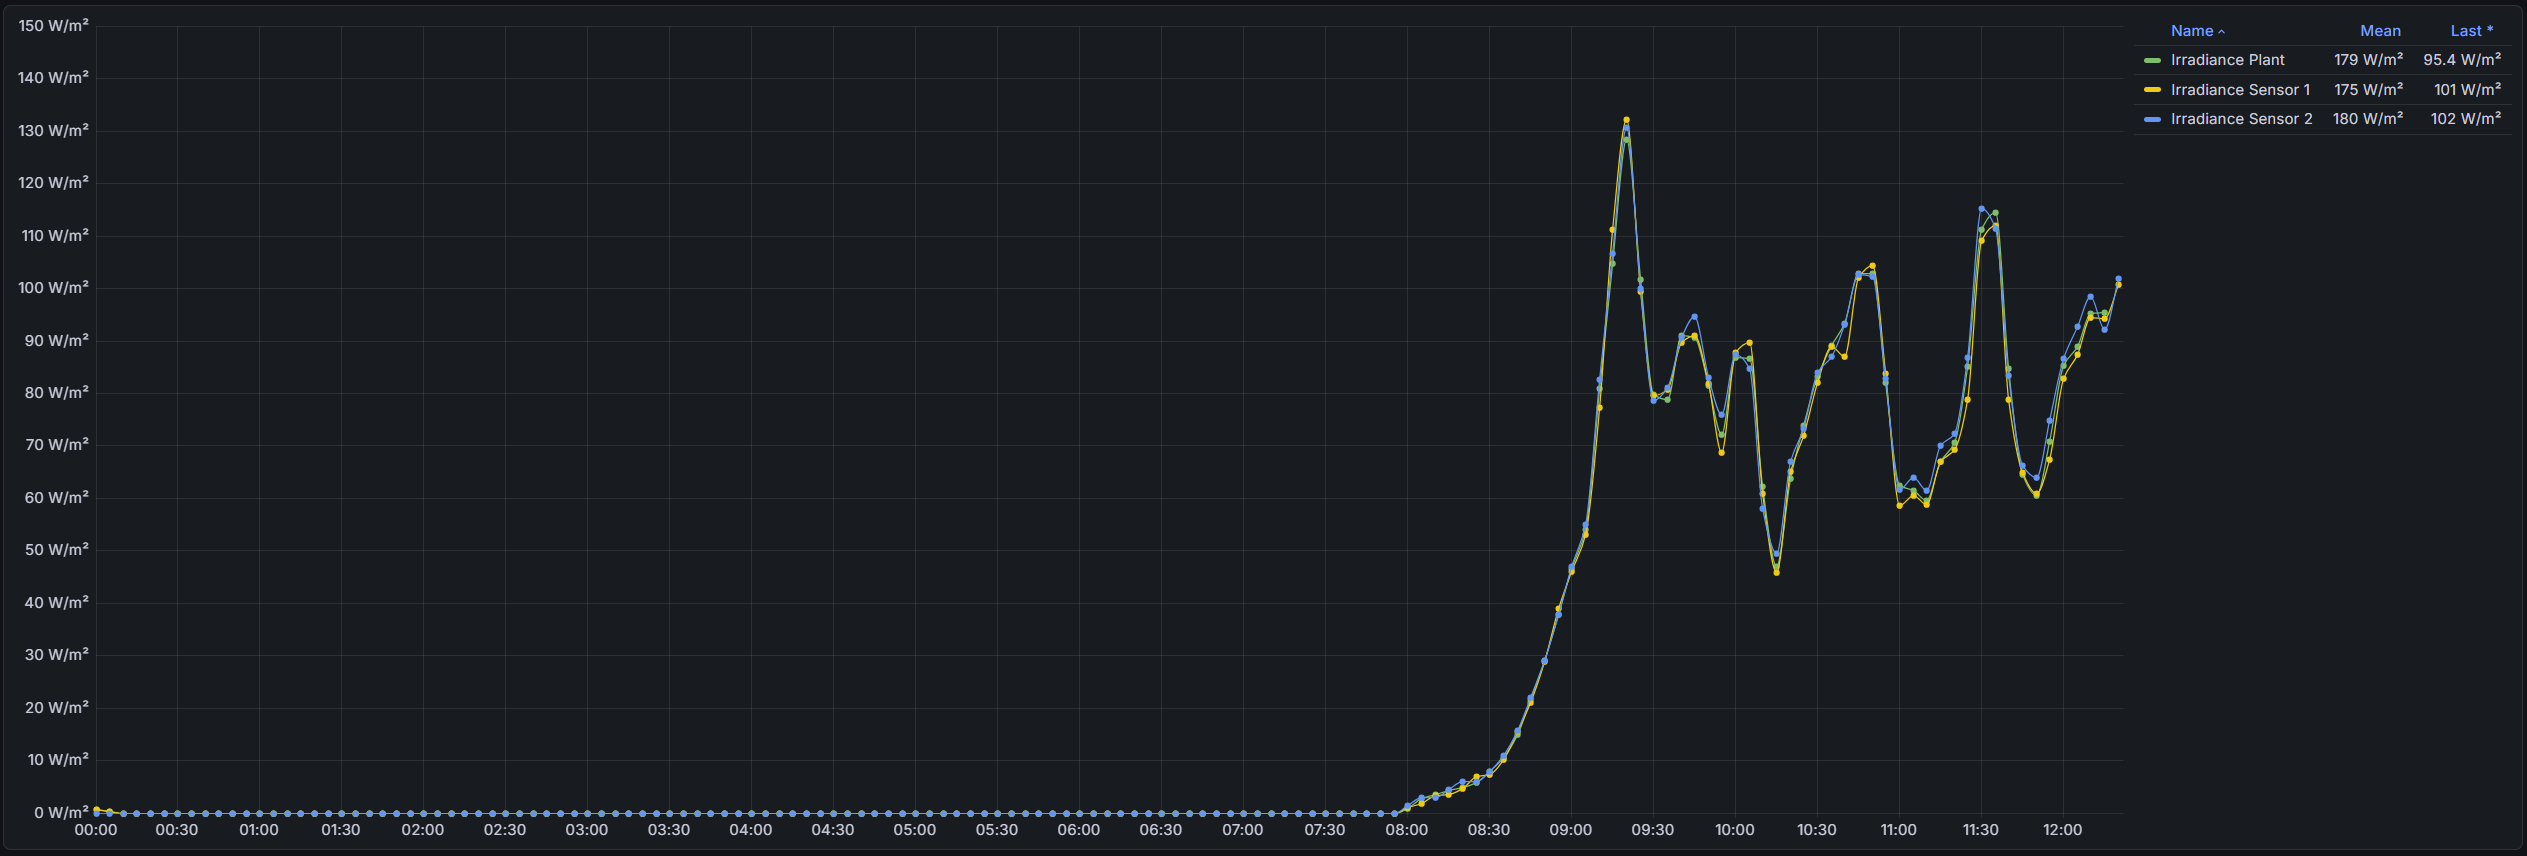Click the 180 W/m² mean value
Screen dimensions: 2527x856
2368,119
